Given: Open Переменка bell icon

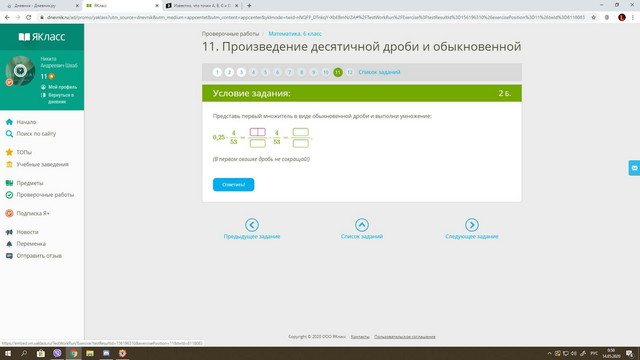Looking at the screenshot, I should point(9,244).
